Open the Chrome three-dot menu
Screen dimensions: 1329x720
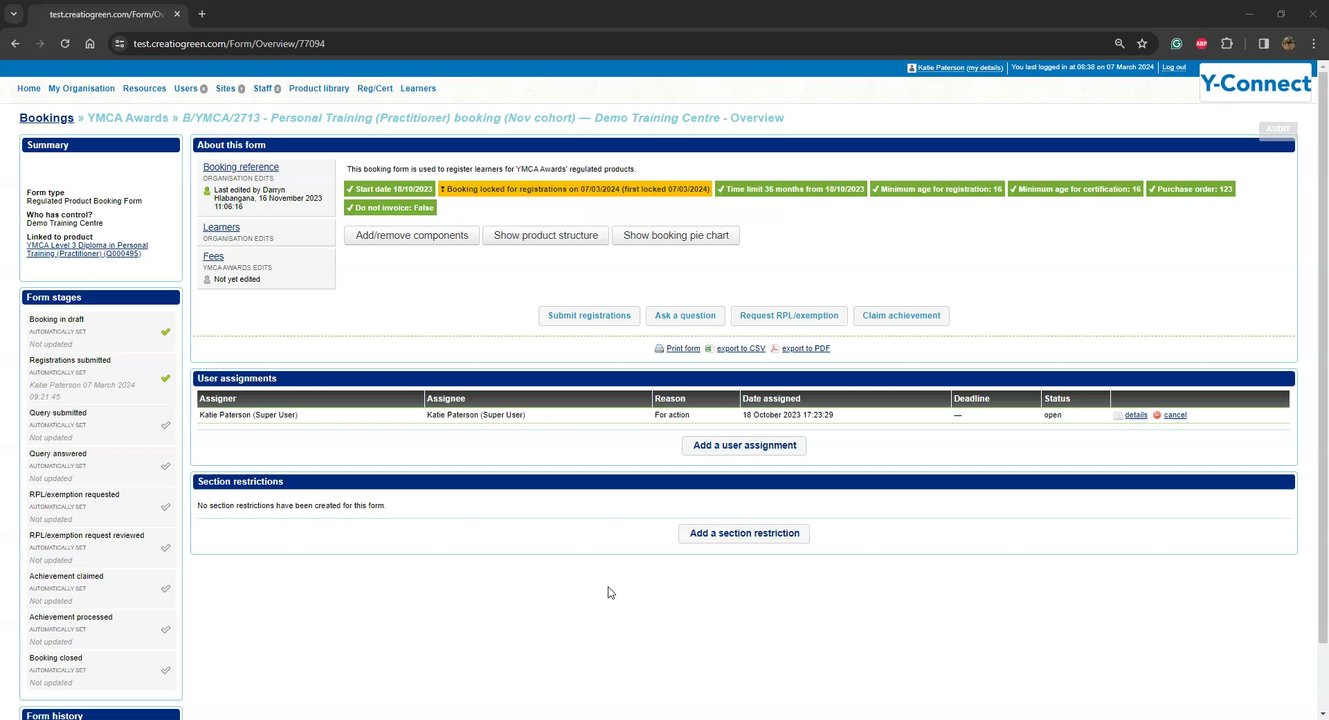point(1313,44)
